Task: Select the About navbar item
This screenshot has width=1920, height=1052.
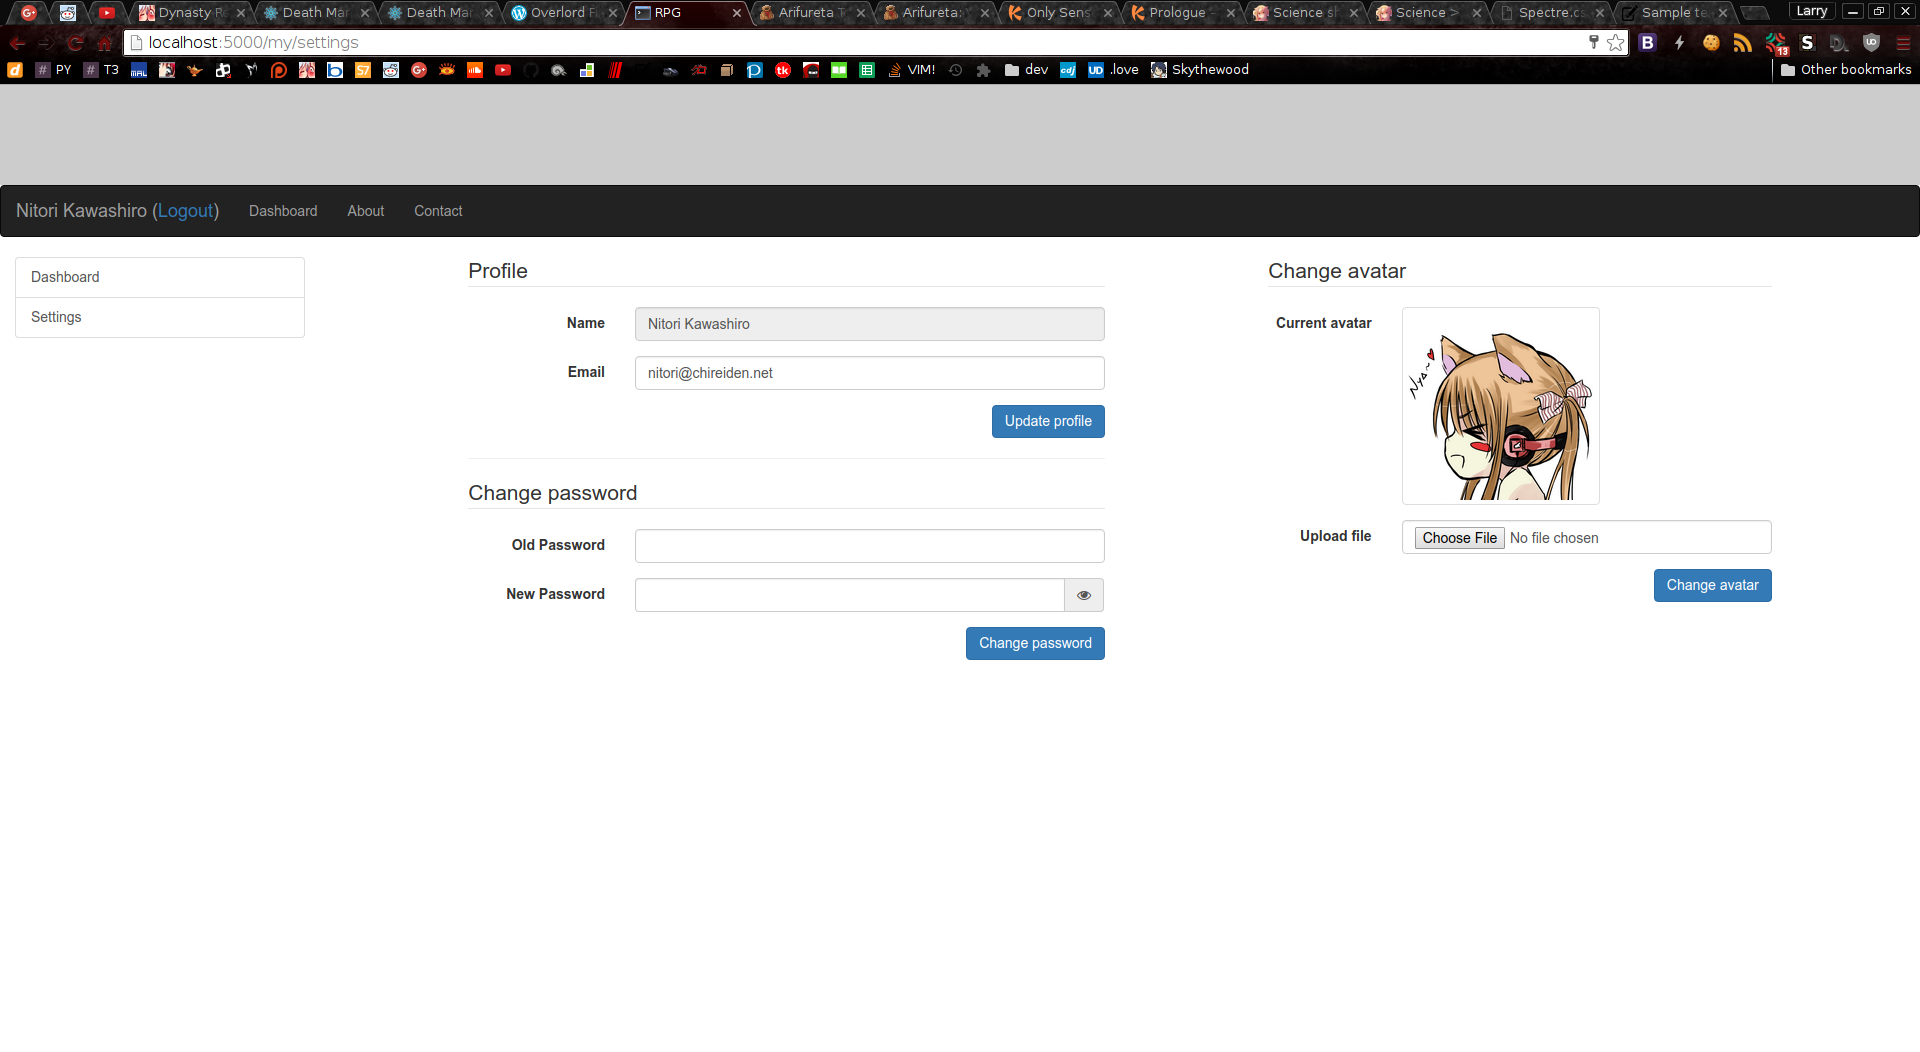Action: pyautogui.click(x=365, y=211)
